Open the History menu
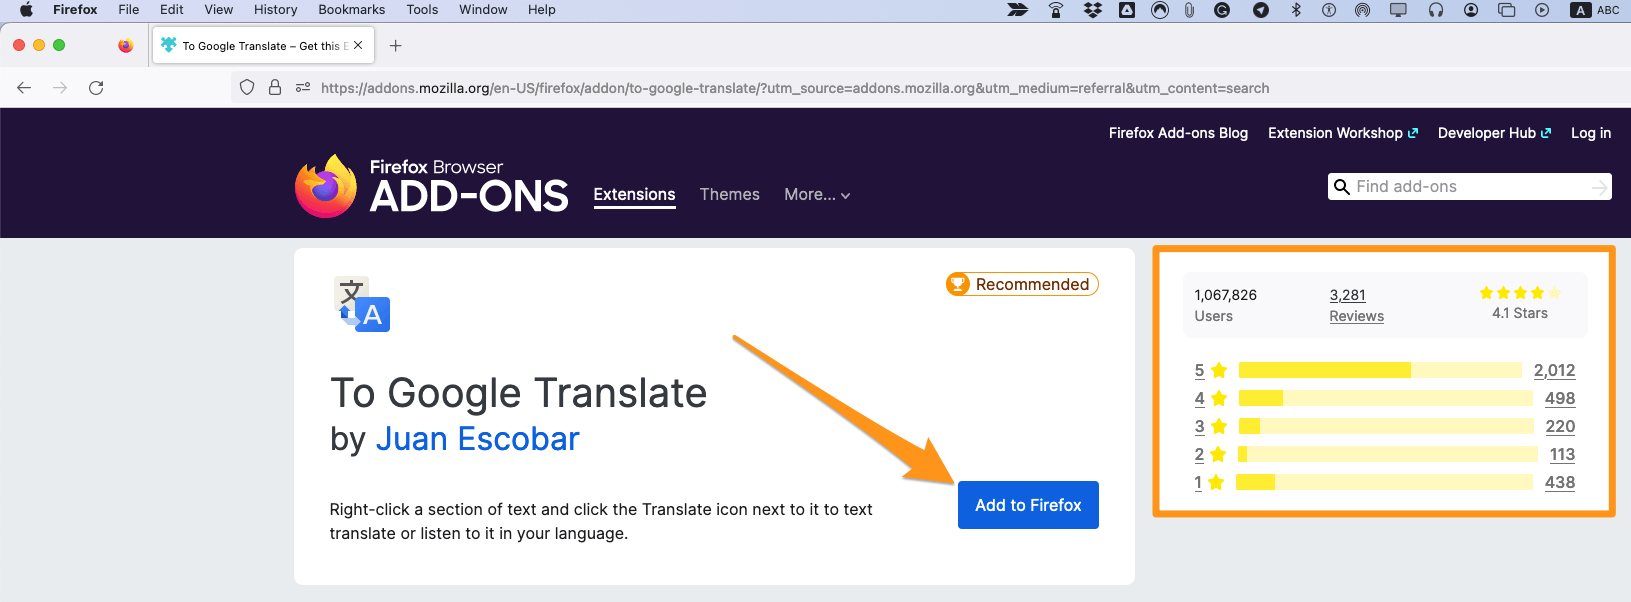 pyautogui.click(x=276, y=10)
